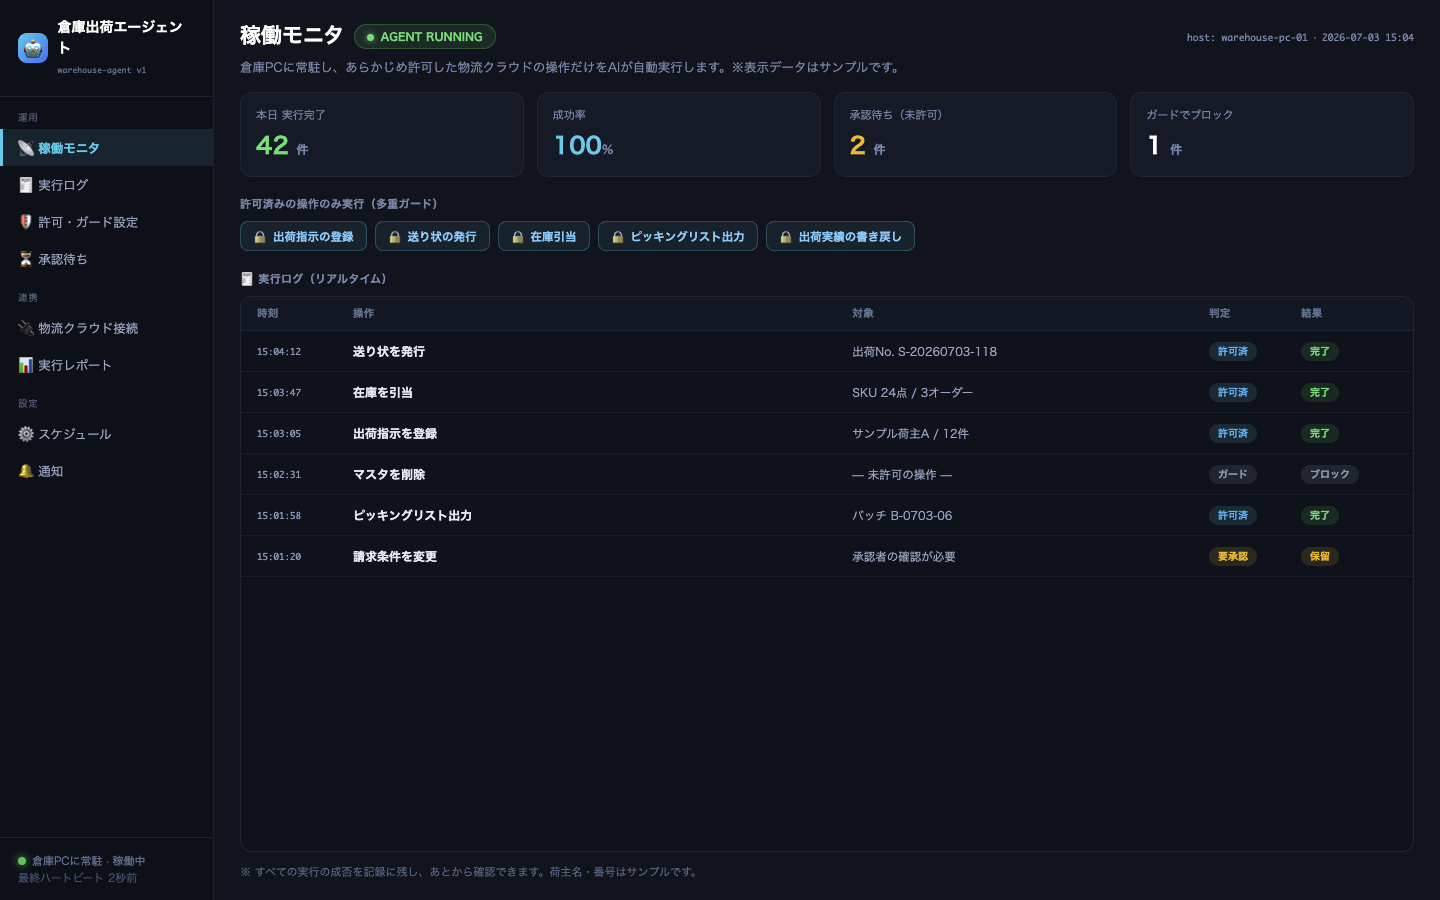The height and width of the screenshot is (900, 1440).
Task: Click the host warehouse-pc-01 timestamp text
Action: point(1300,38)
